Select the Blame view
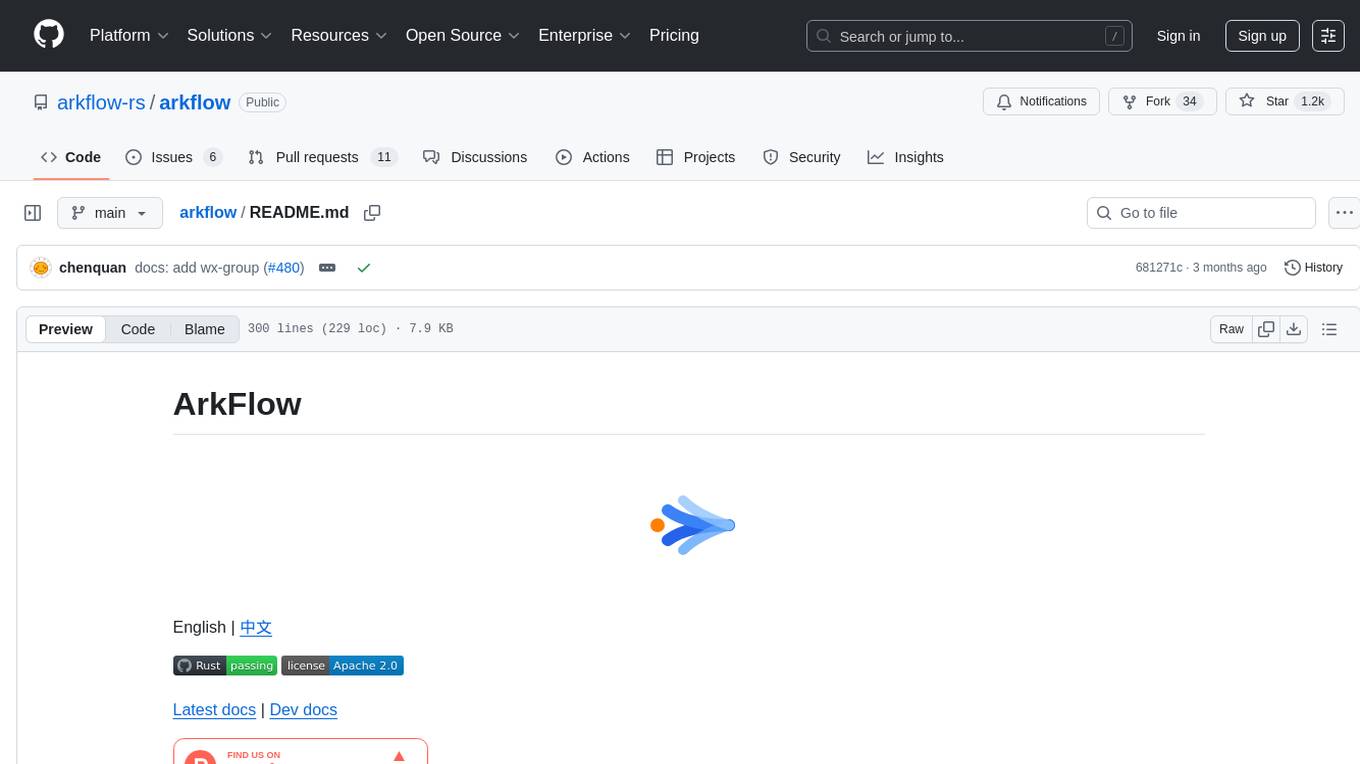1360x764 pixels. pyautogui.click(x=205, y=329)
